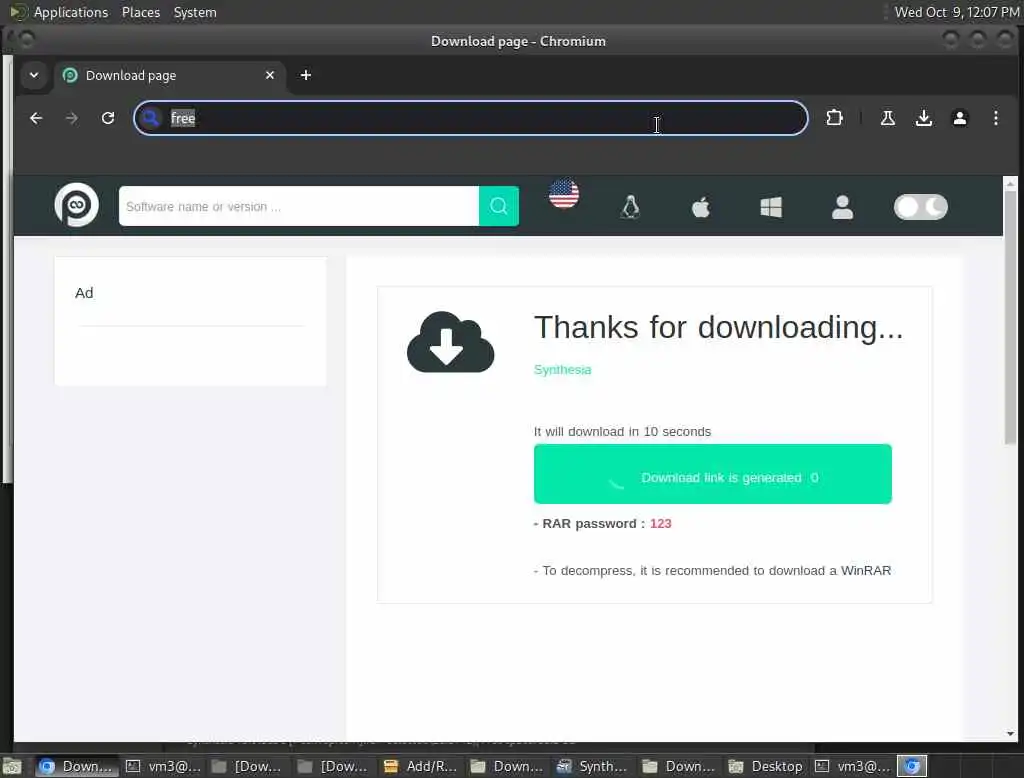This screenshot has width=1024, height=778.
Task: Open Synth... taskbar window
Action: click(592, 766)
